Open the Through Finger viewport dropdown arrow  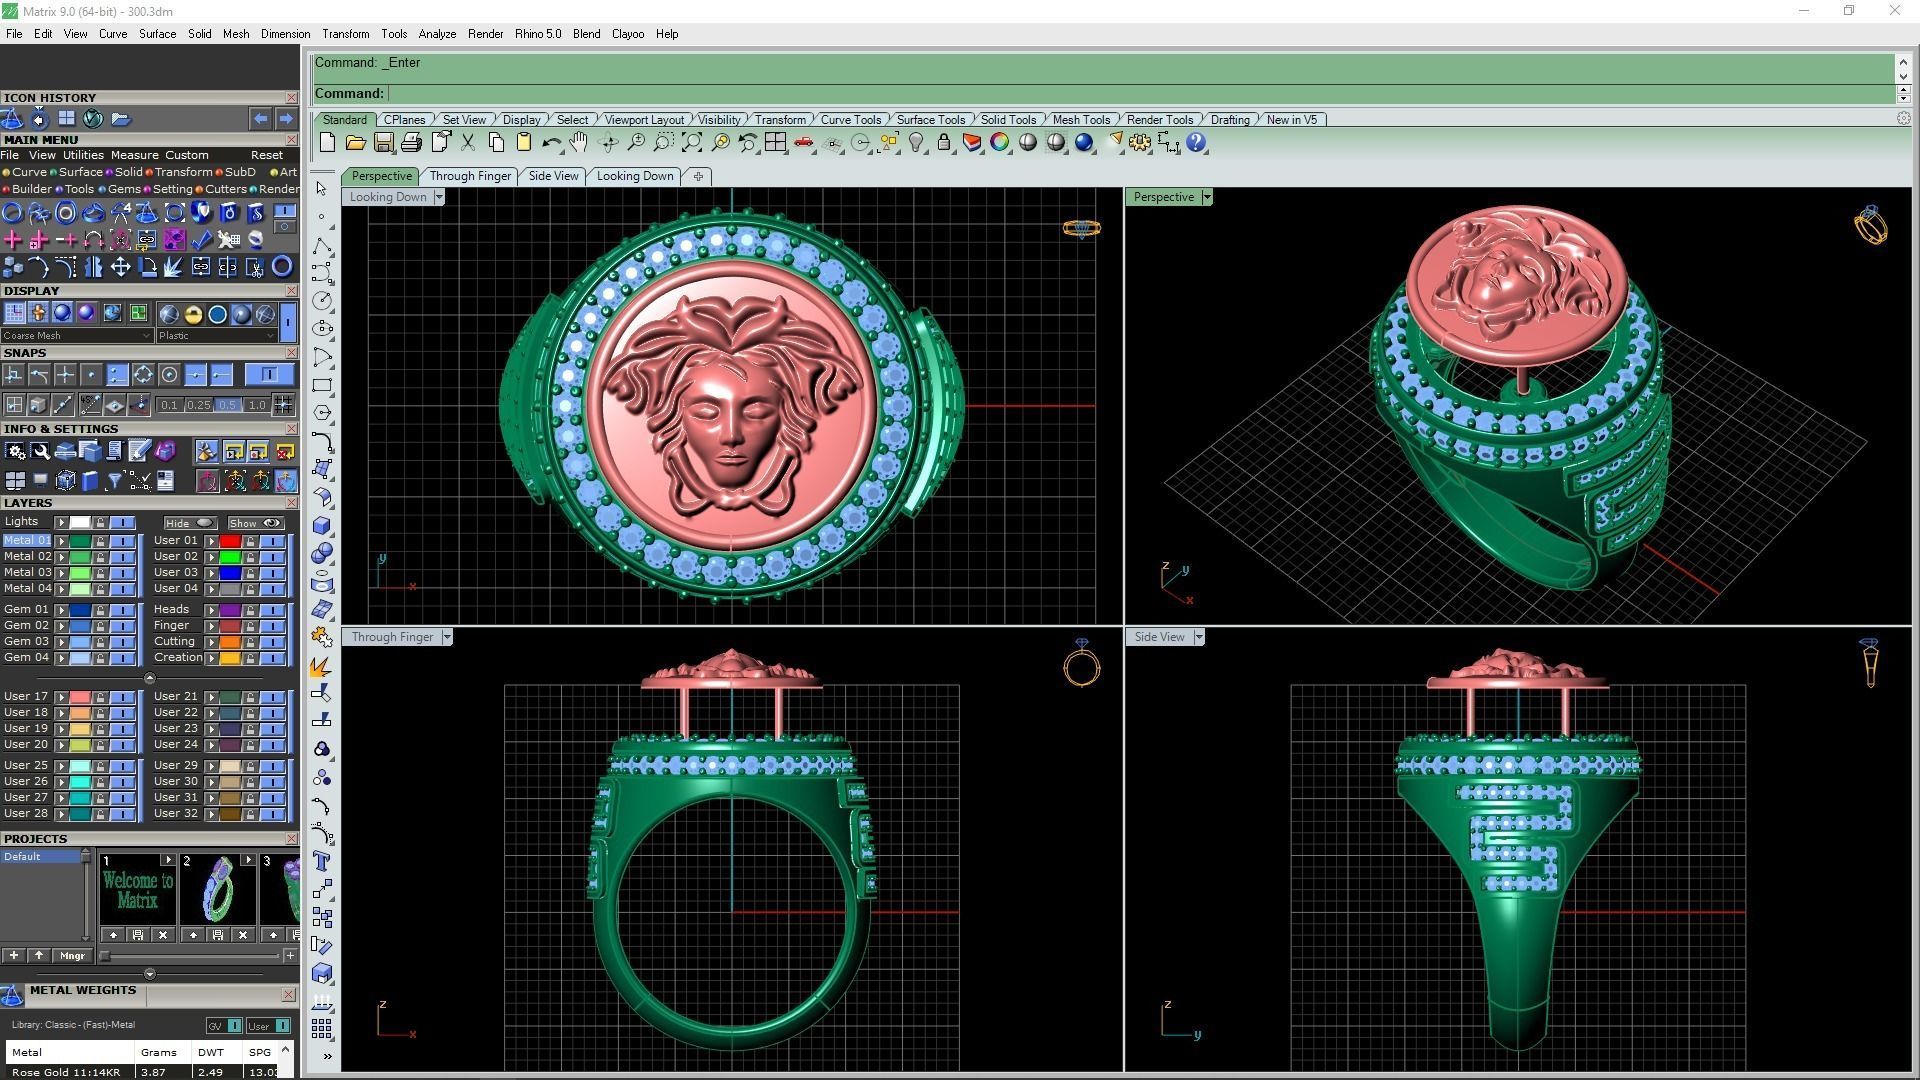tap(447, 637)
